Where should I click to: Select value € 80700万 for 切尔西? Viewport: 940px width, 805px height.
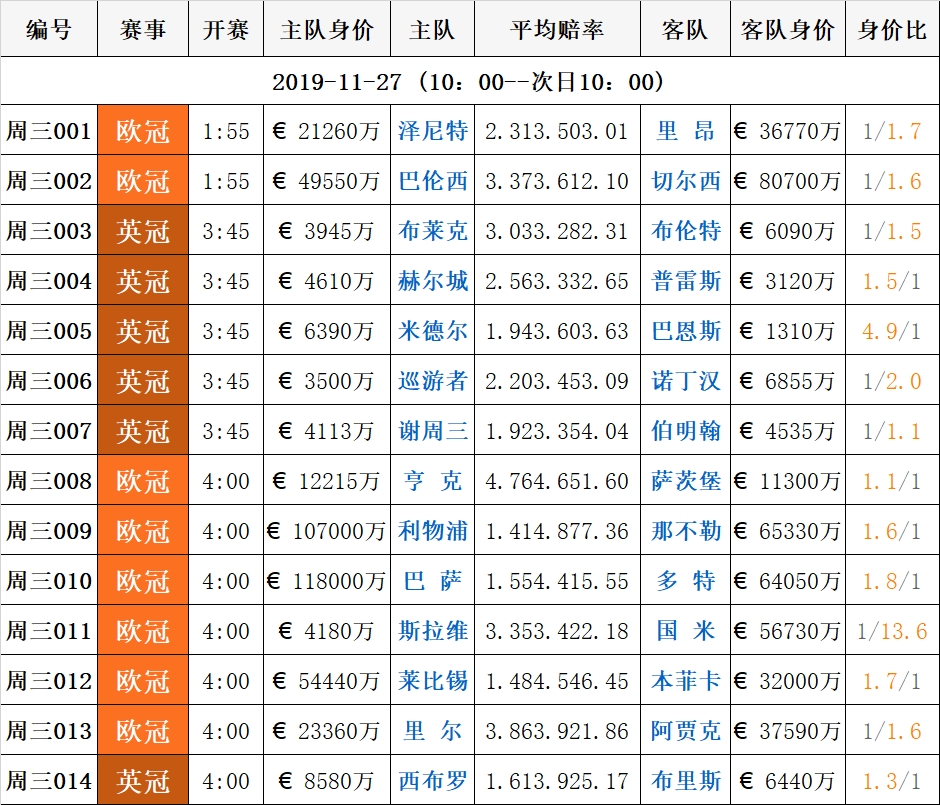[787, 181]
